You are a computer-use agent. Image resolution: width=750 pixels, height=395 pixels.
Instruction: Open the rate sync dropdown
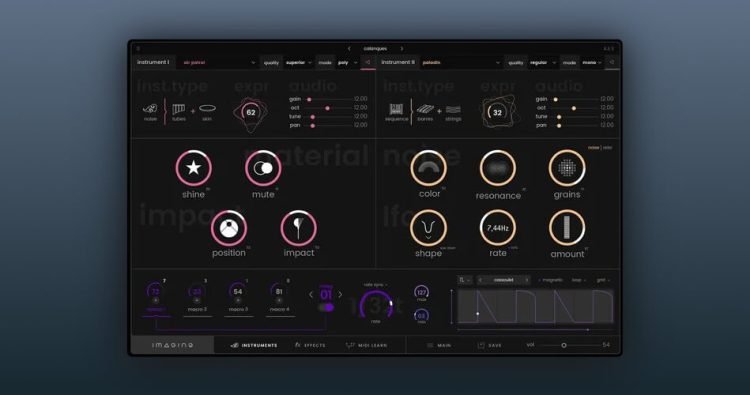[375, 285]
